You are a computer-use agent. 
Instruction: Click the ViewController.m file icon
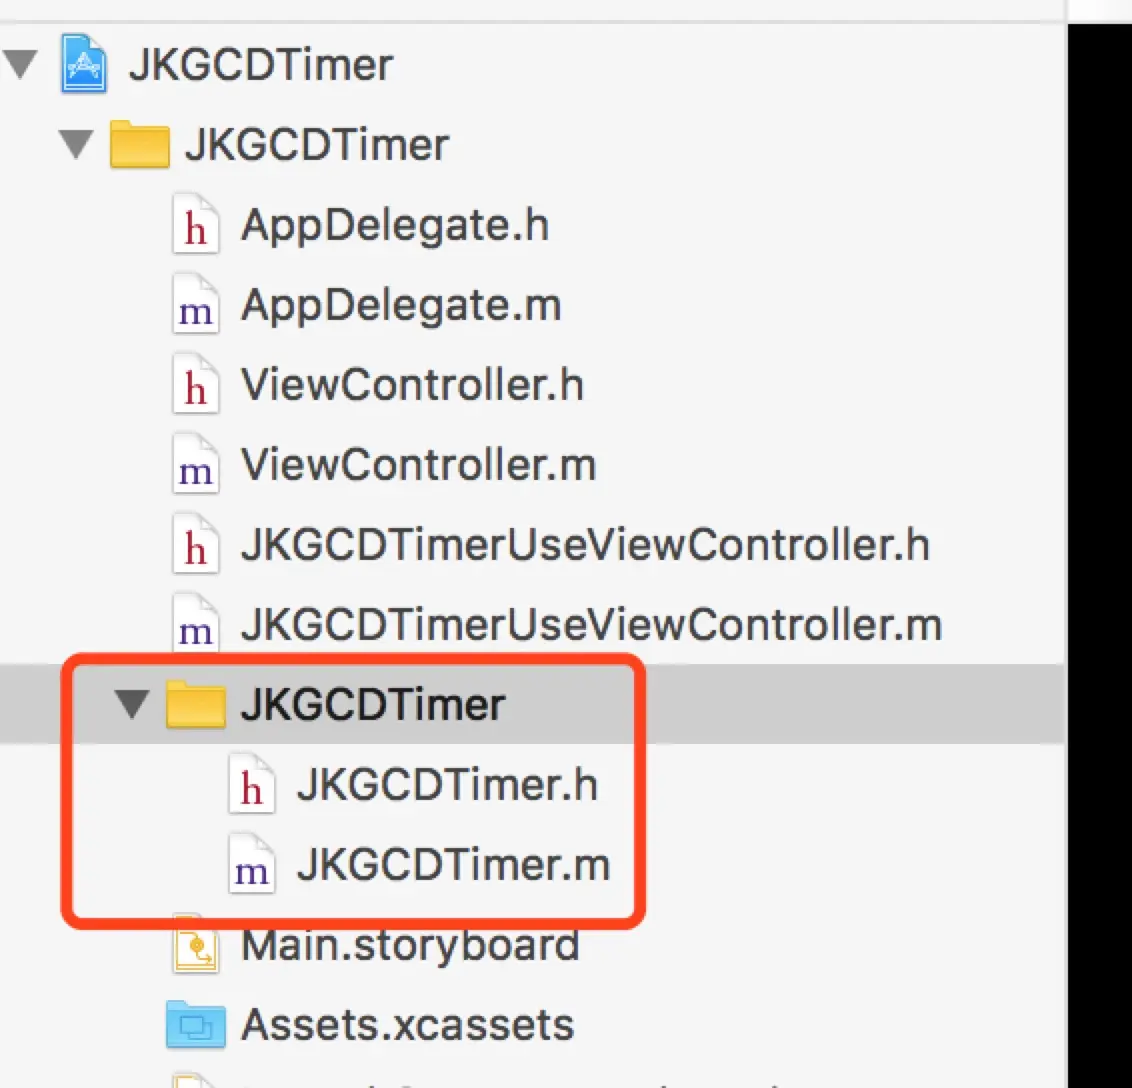tap(195, 465)
